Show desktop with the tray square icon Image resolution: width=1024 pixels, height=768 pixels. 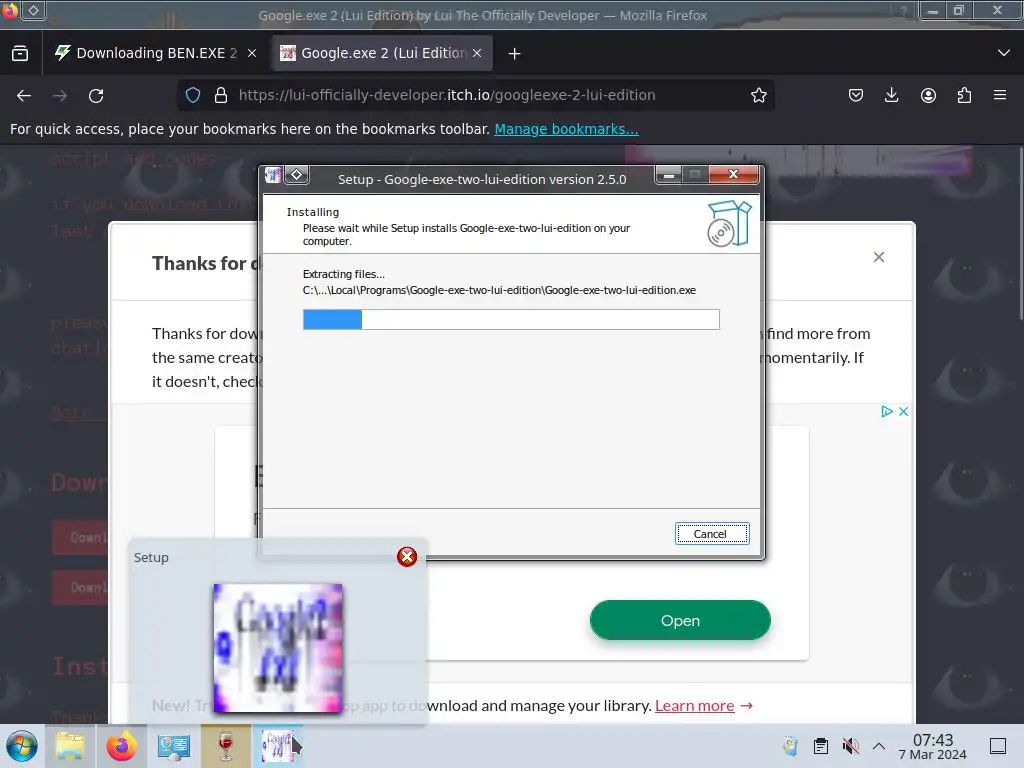(x=998, y=746)
